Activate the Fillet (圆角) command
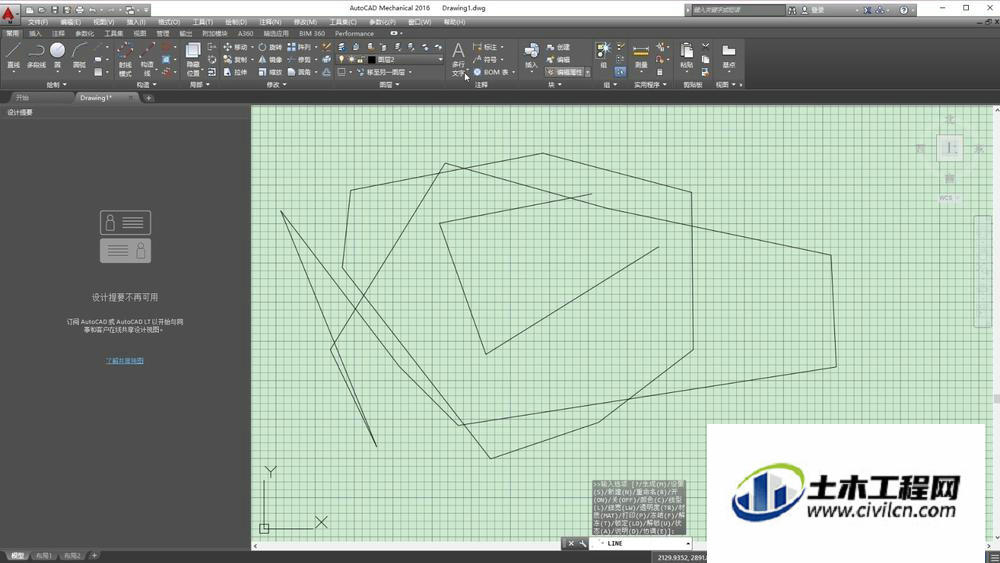The width and height of the screenshot is (1000, 563). [x=299, y=72]
